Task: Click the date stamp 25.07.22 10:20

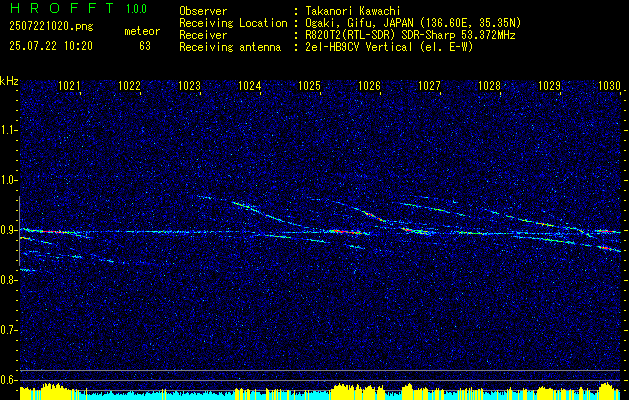Action: pos(51,46)
